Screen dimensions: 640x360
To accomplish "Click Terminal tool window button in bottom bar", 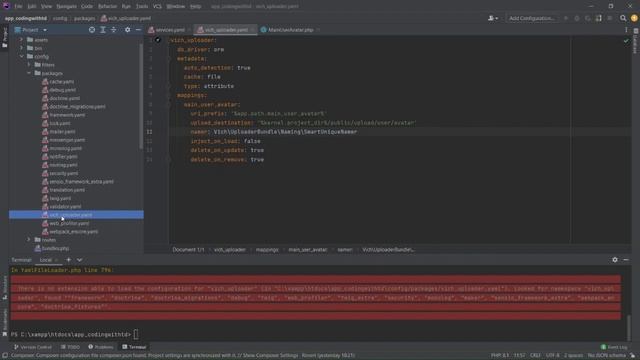I will tap(134, 347).
